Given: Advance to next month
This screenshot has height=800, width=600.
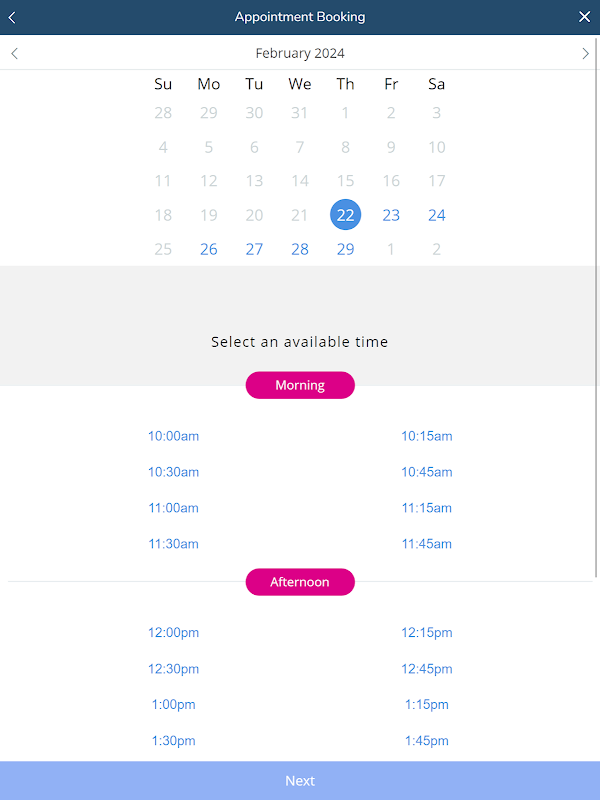Looking at the screenshot, I should tap(585, 54).
